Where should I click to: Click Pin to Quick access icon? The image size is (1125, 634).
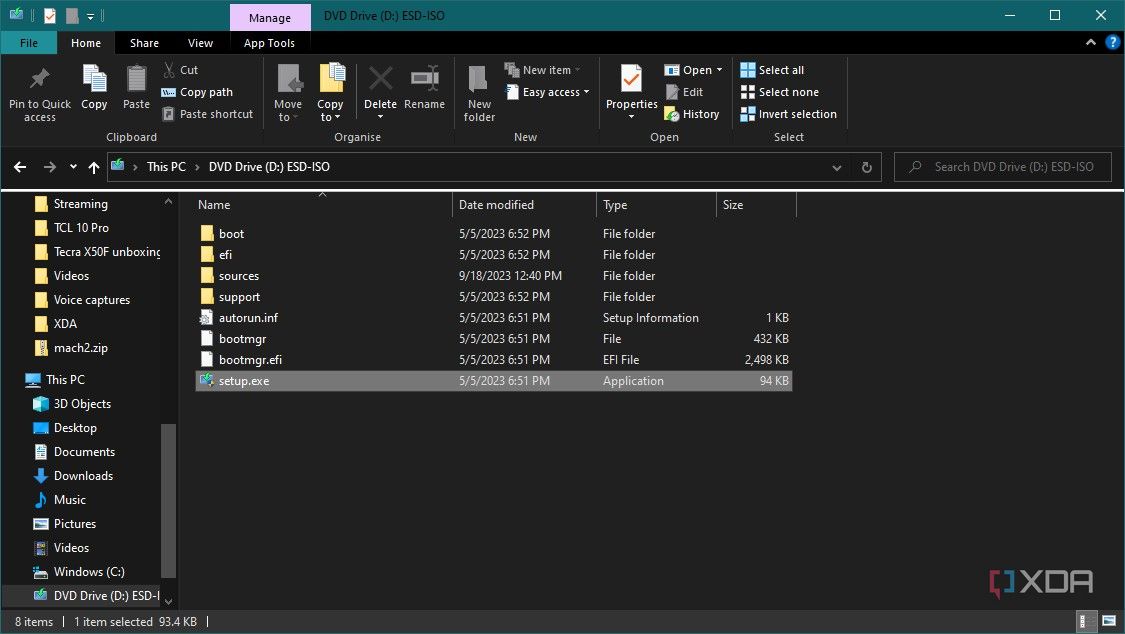[39, 79]
